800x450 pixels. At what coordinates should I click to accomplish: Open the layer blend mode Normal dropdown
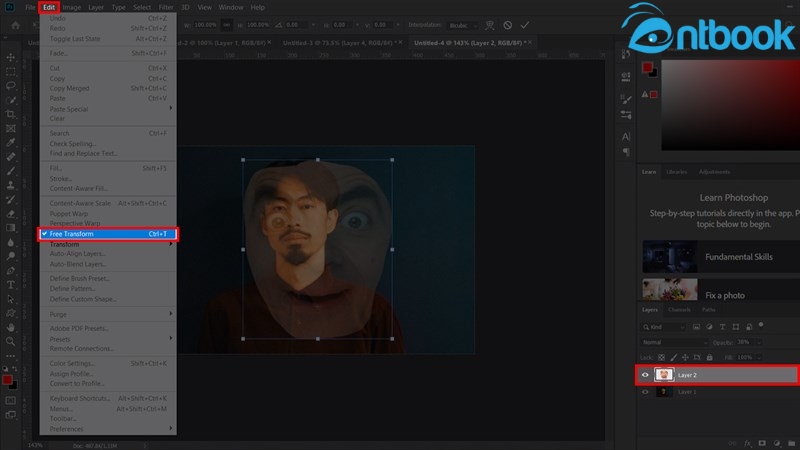(674, 342)
